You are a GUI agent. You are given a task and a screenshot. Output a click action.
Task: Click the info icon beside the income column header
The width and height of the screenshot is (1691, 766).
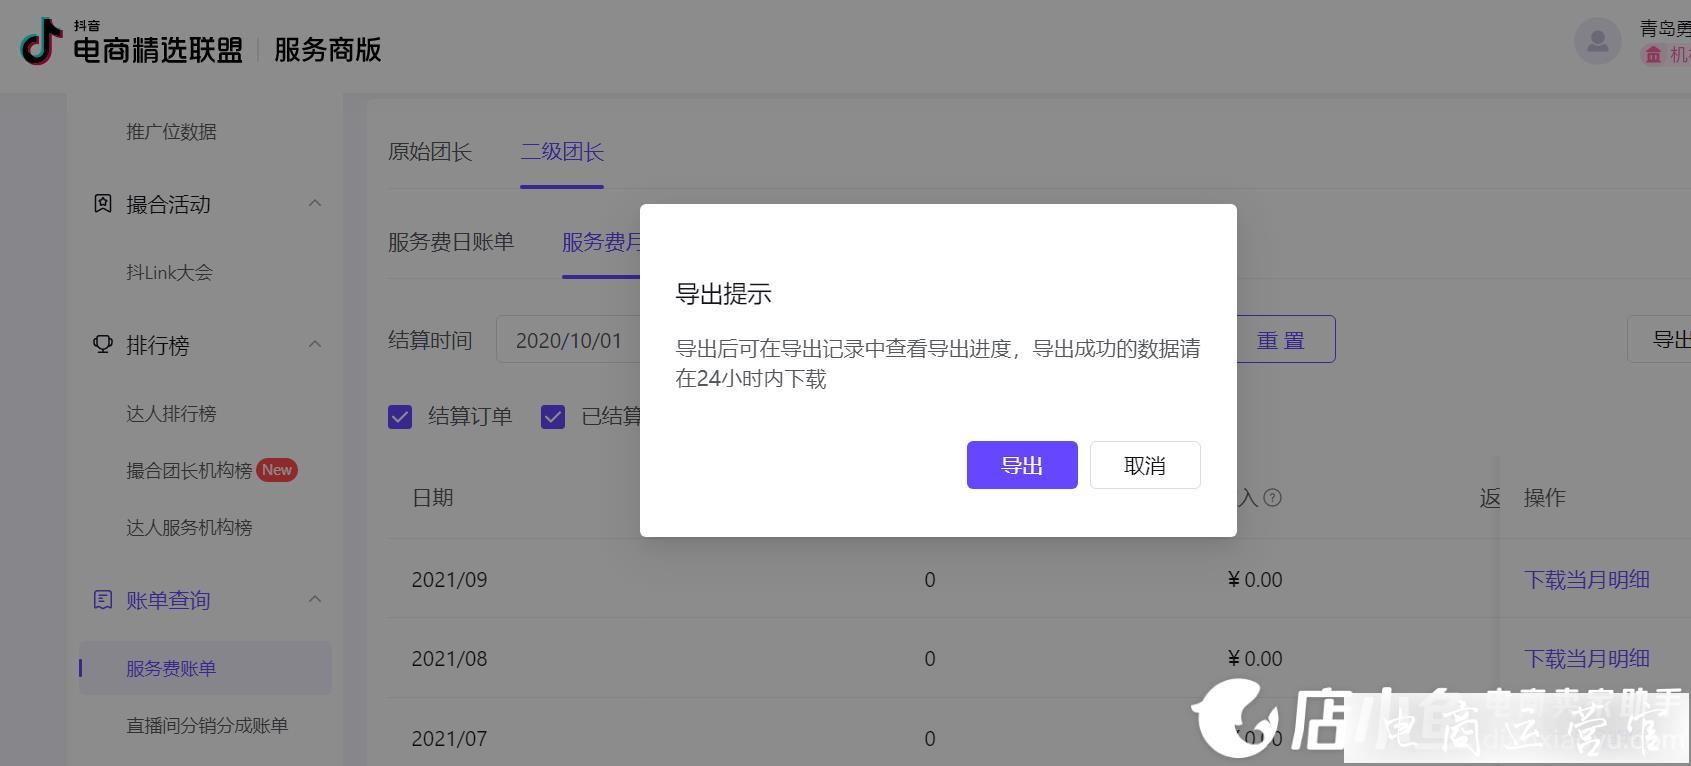point(1272,498)
